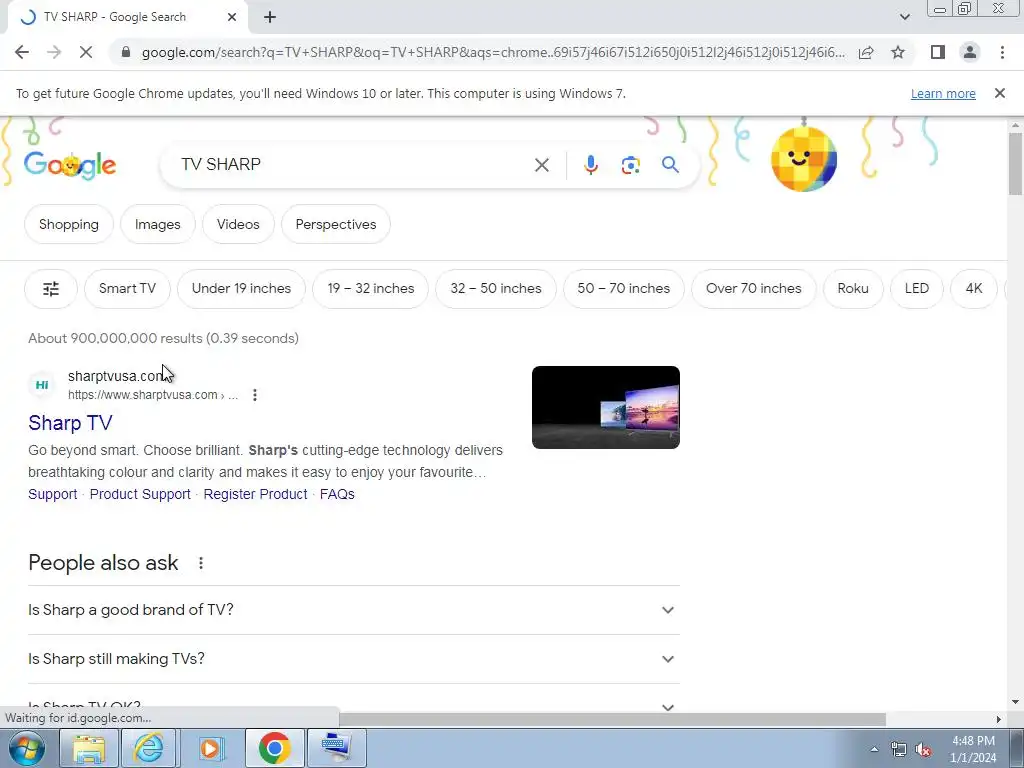Image resolution: width=1024 pixels, height=768 pixels.
Task: Open the tab search dropdown
Action: 904,17
